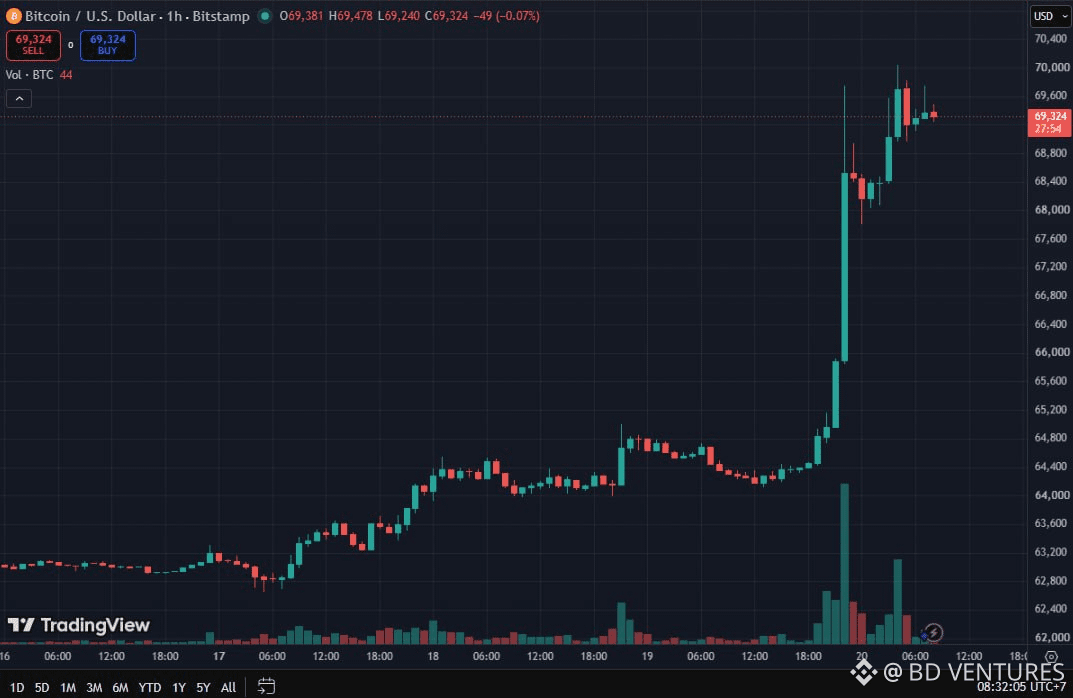Image resolution: width=1073 pixels, height=698 pixels.
Task: Click the Open value O69,381
Action: coord(301,16)
